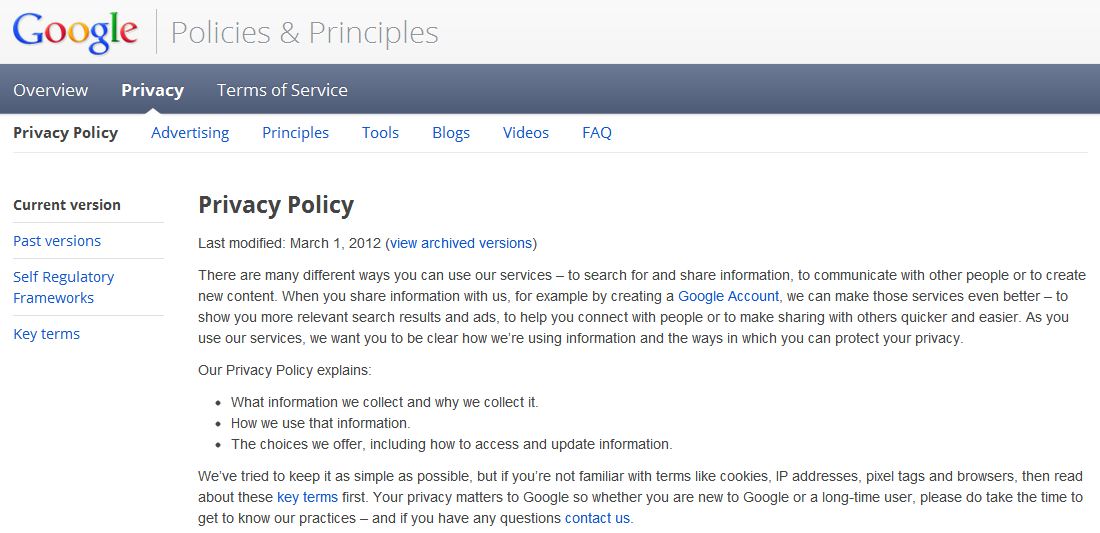Open the Advertising section
The height and width of the screenshot is (533, 1100).
tap(190, 133)
